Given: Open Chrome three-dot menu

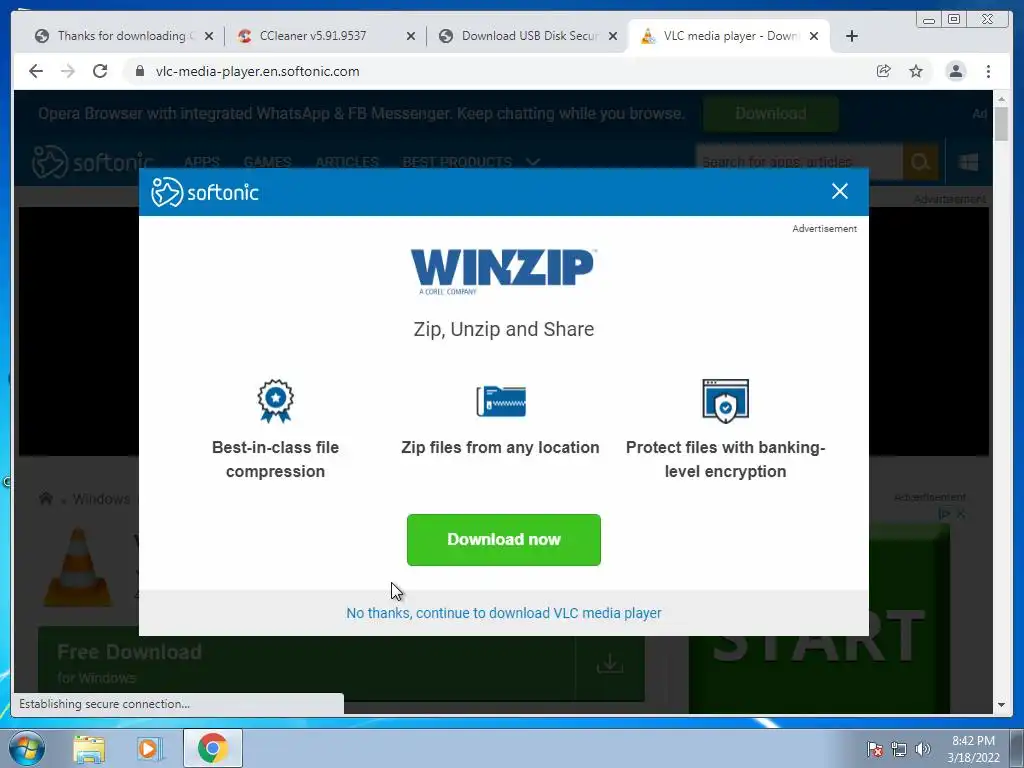Looking at the screenshot, I should [x=988, y=71].
